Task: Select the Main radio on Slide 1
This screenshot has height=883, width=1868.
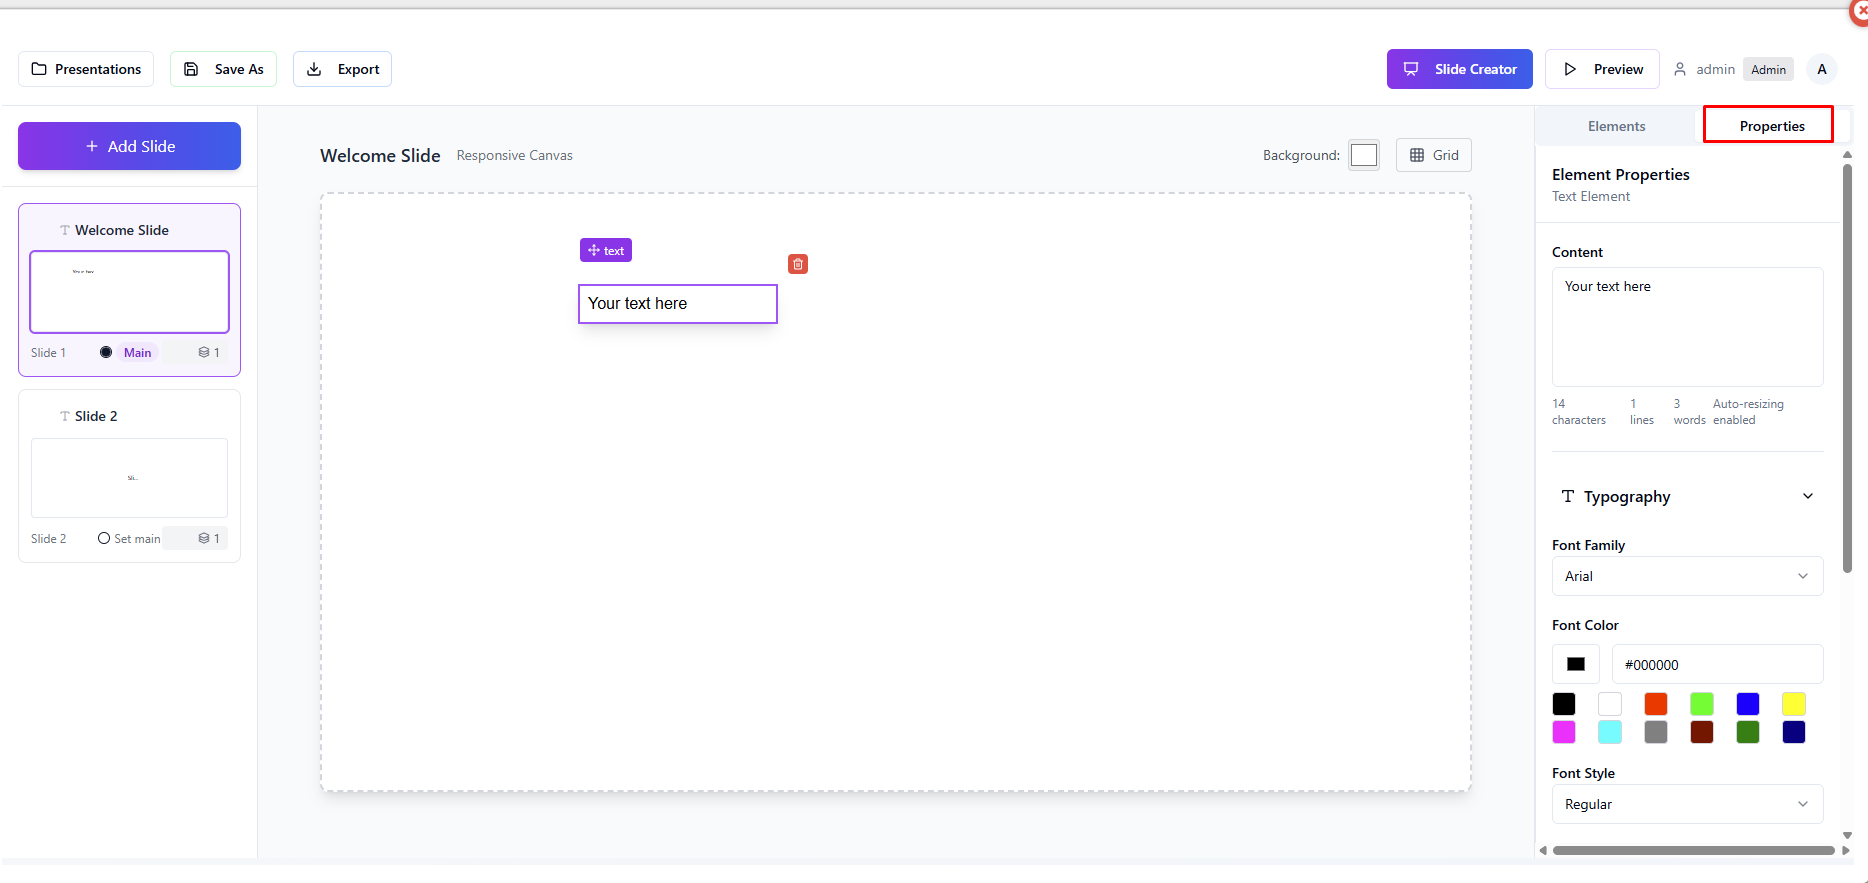Action: (106, 352)
